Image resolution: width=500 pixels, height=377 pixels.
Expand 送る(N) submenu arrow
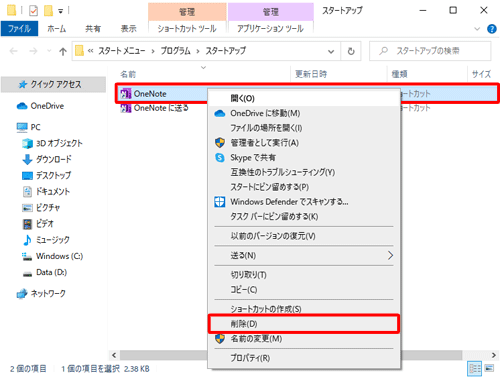390,256
